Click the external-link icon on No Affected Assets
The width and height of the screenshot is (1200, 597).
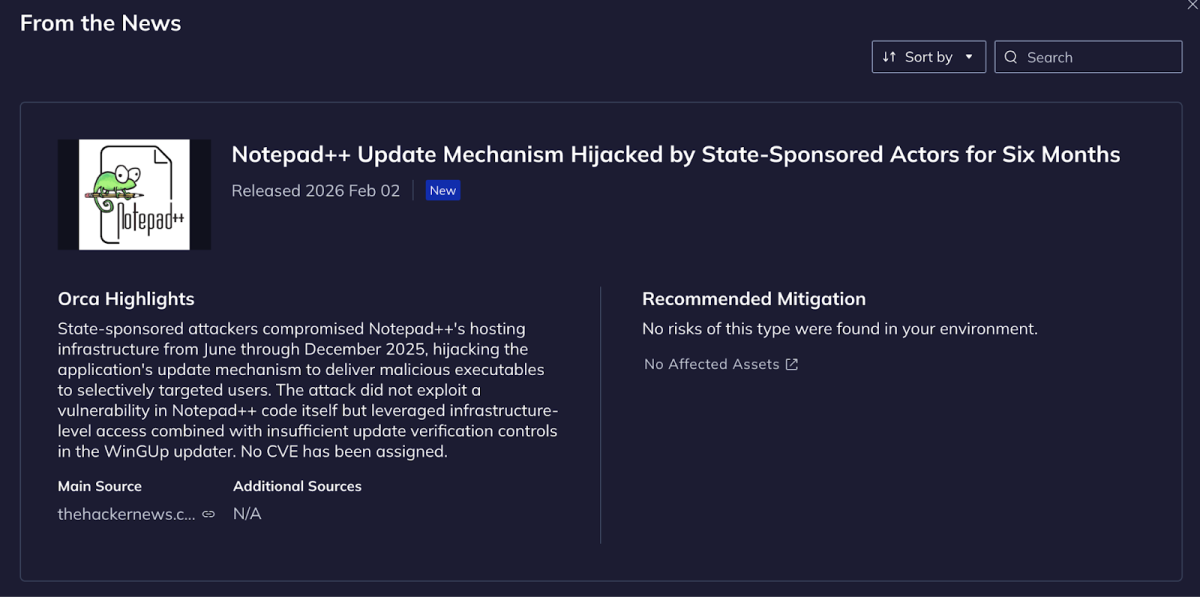790,364
